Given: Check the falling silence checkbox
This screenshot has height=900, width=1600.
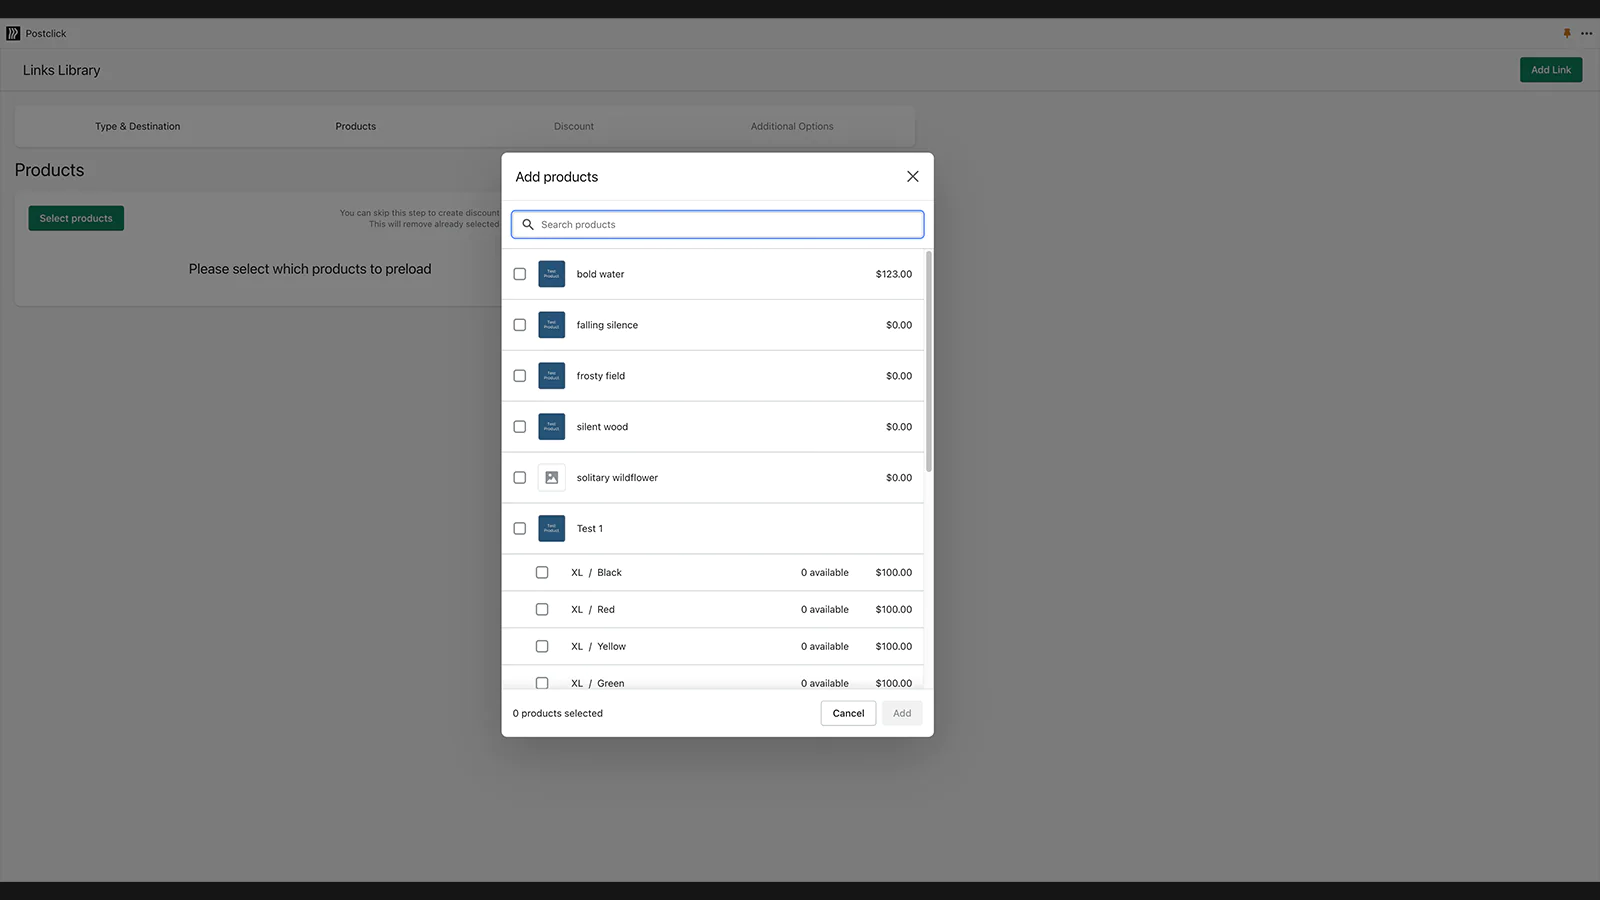Looking at the screenshot, I should click(x=520, y=325).
